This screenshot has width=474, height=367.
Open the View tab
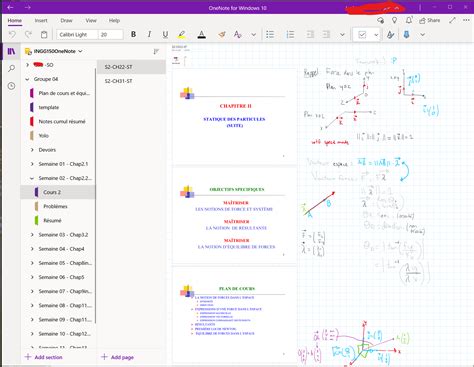91,20
